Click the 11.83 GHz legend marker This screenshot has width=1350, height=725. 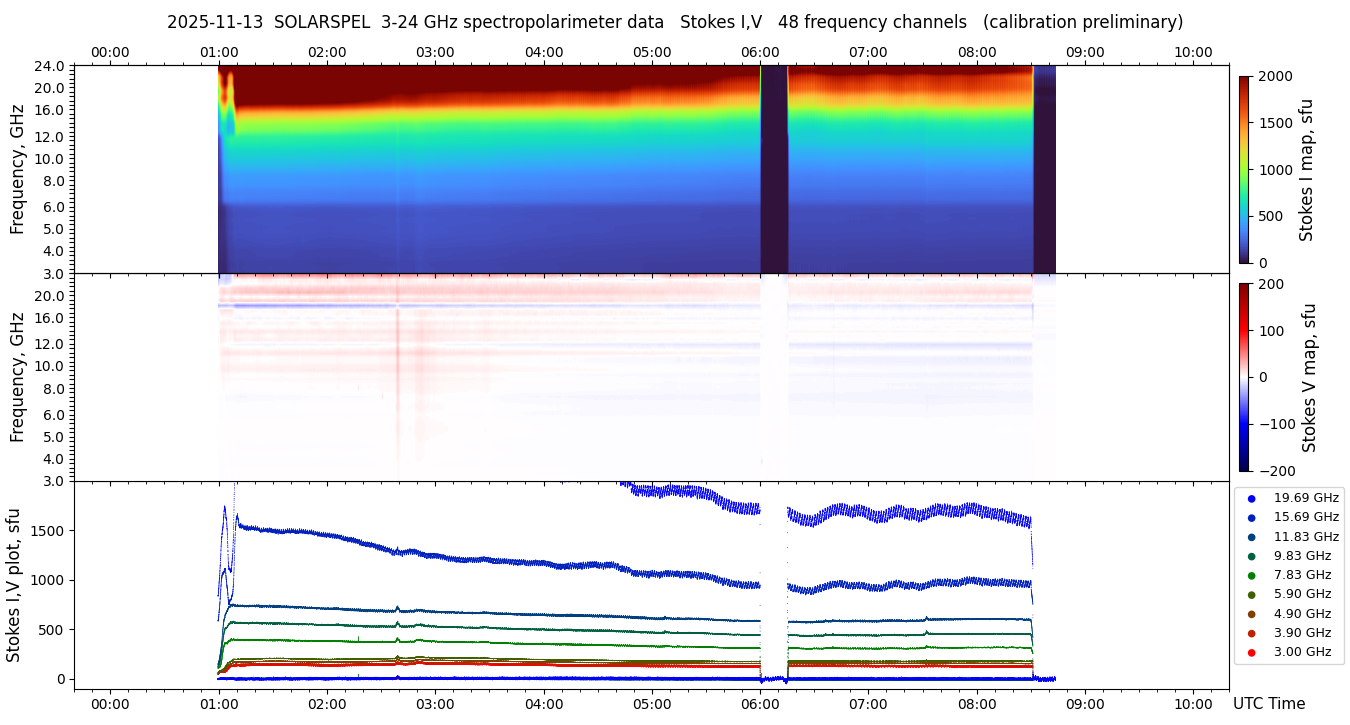tap(1251, 537)
